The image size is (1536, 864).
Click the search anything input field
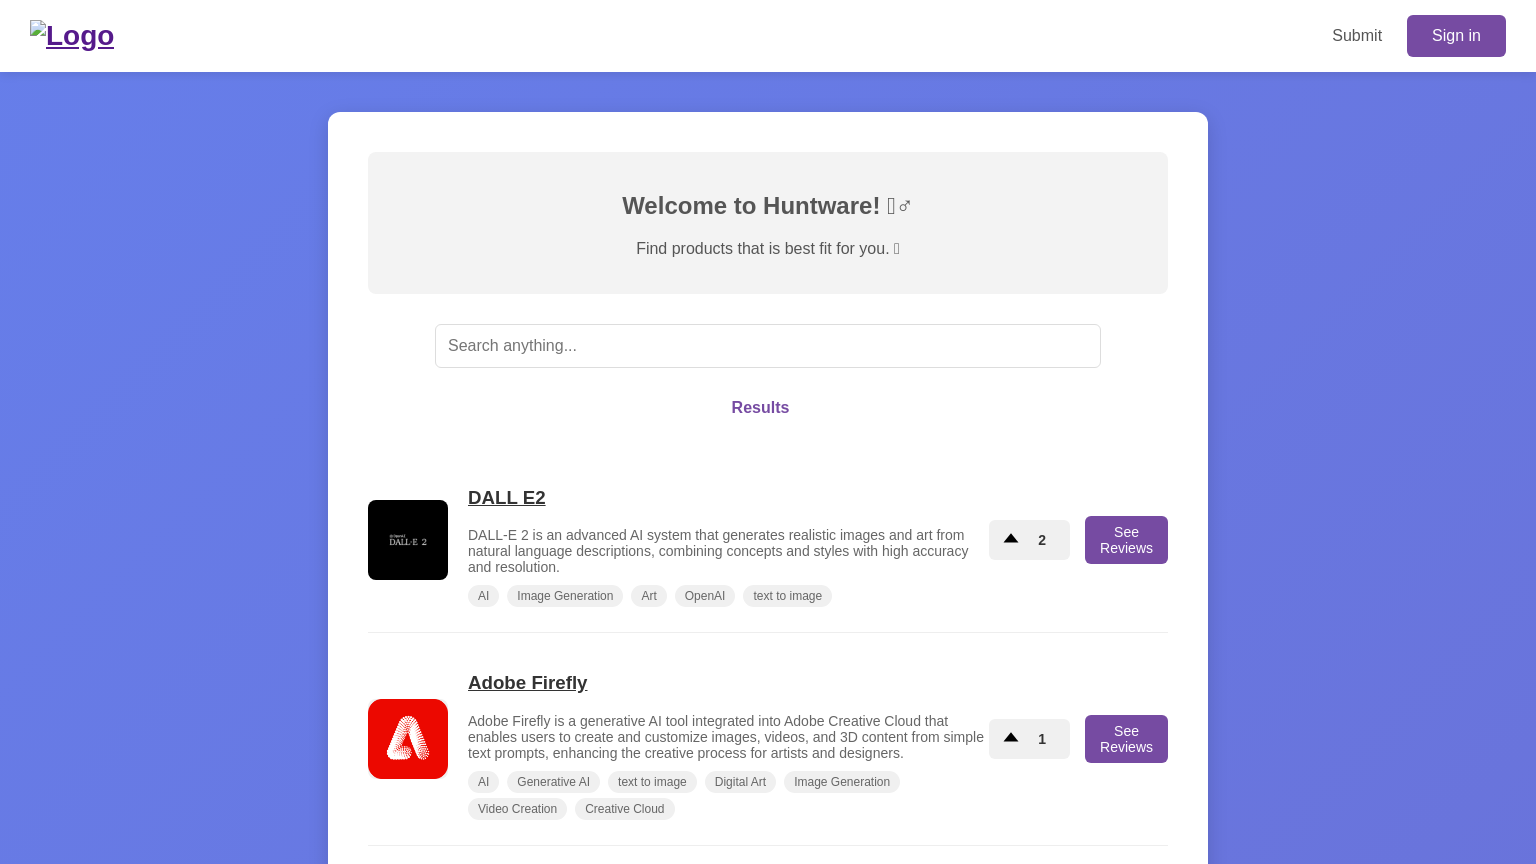(x=768, y=346)
